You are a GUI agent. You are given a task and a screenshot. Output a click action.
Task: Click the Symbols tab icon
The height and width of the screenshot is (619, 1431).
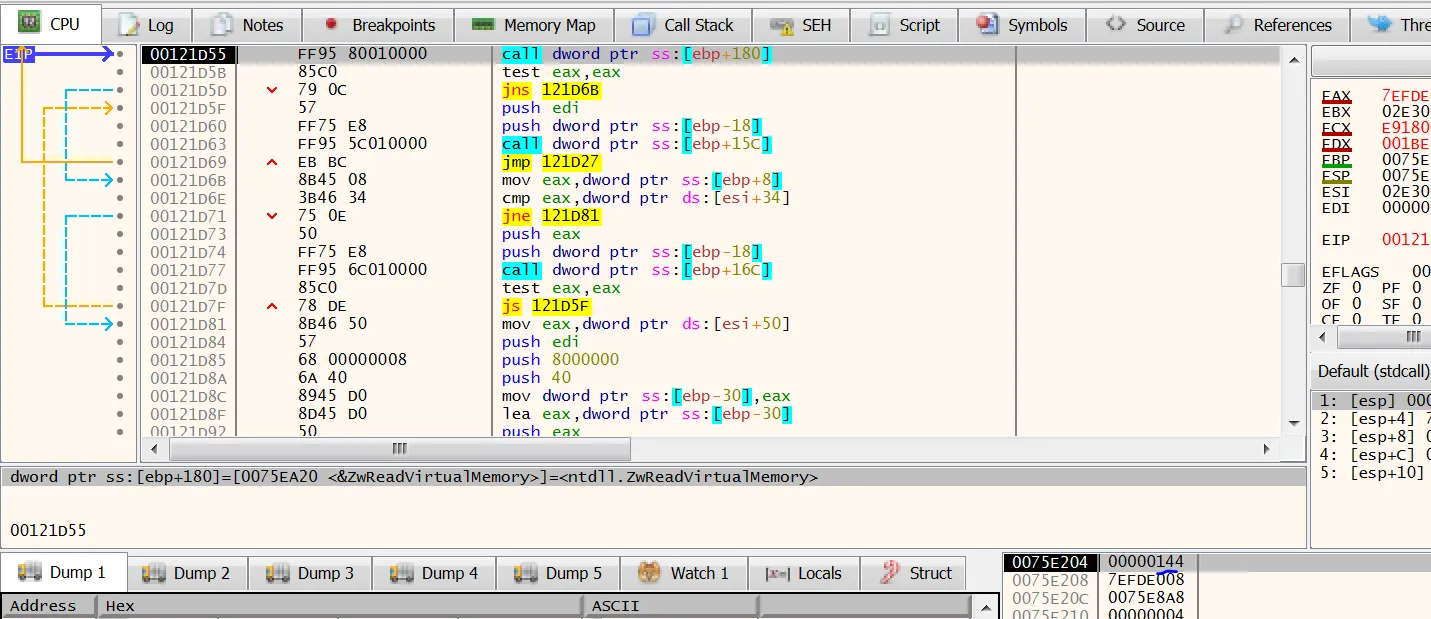point(987,25)
